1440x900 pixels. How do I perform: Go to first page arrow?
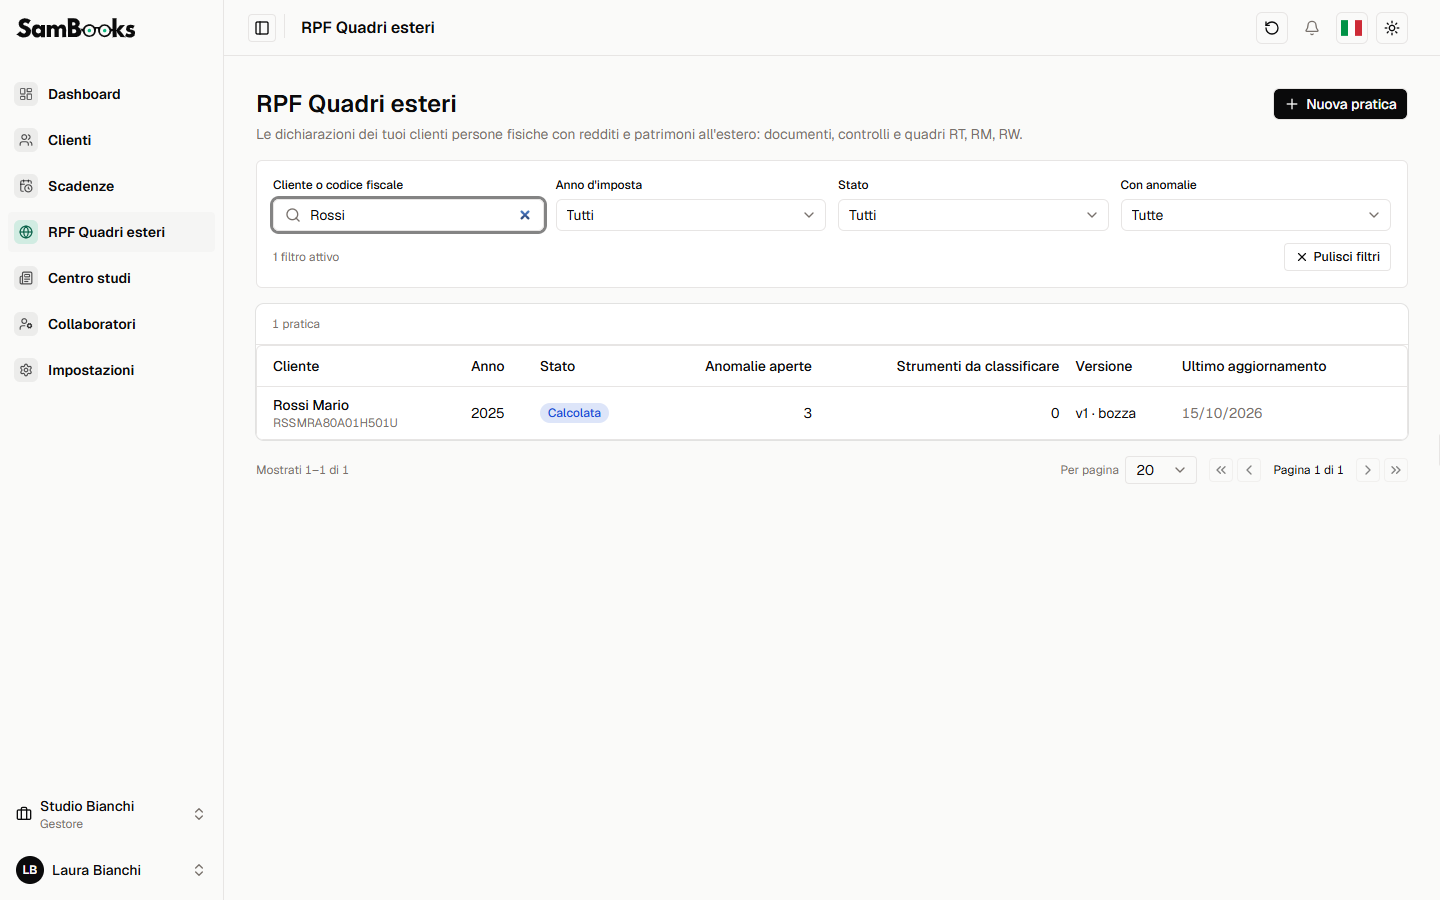[x=1221, y=470]
